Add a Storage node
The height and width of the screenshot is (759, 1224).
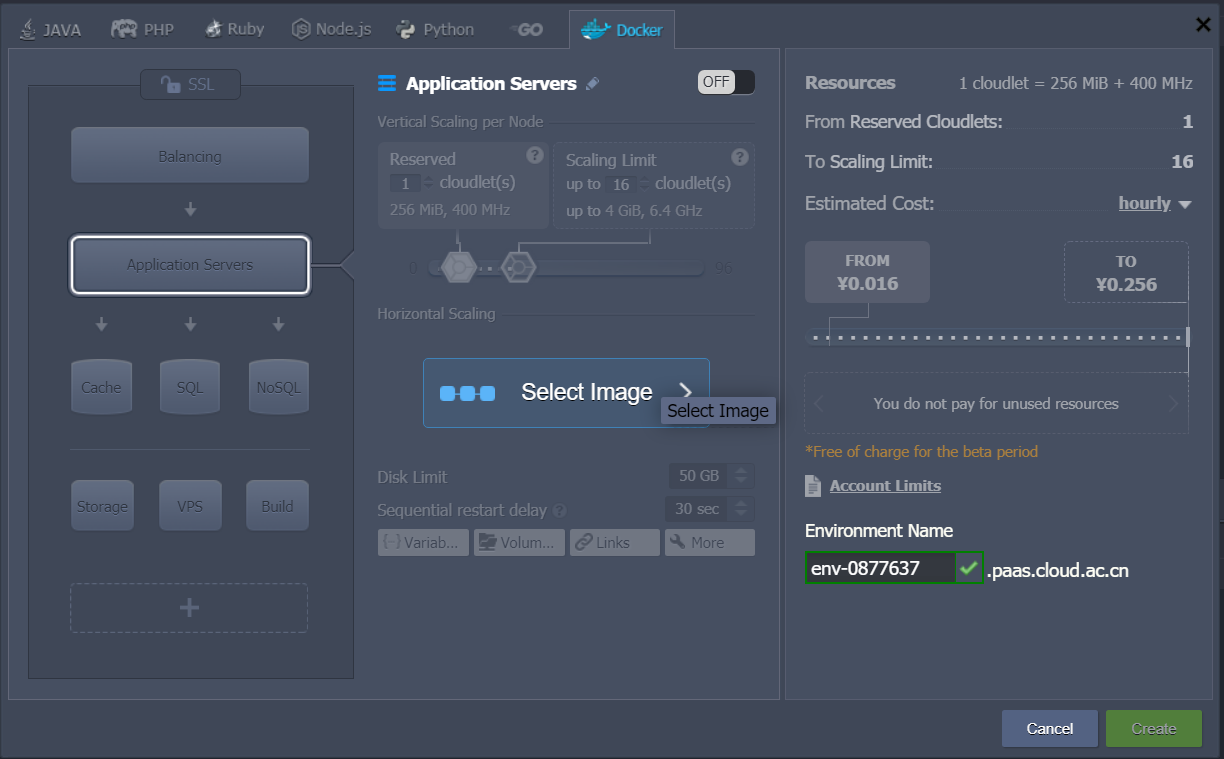tap(102, 506)
